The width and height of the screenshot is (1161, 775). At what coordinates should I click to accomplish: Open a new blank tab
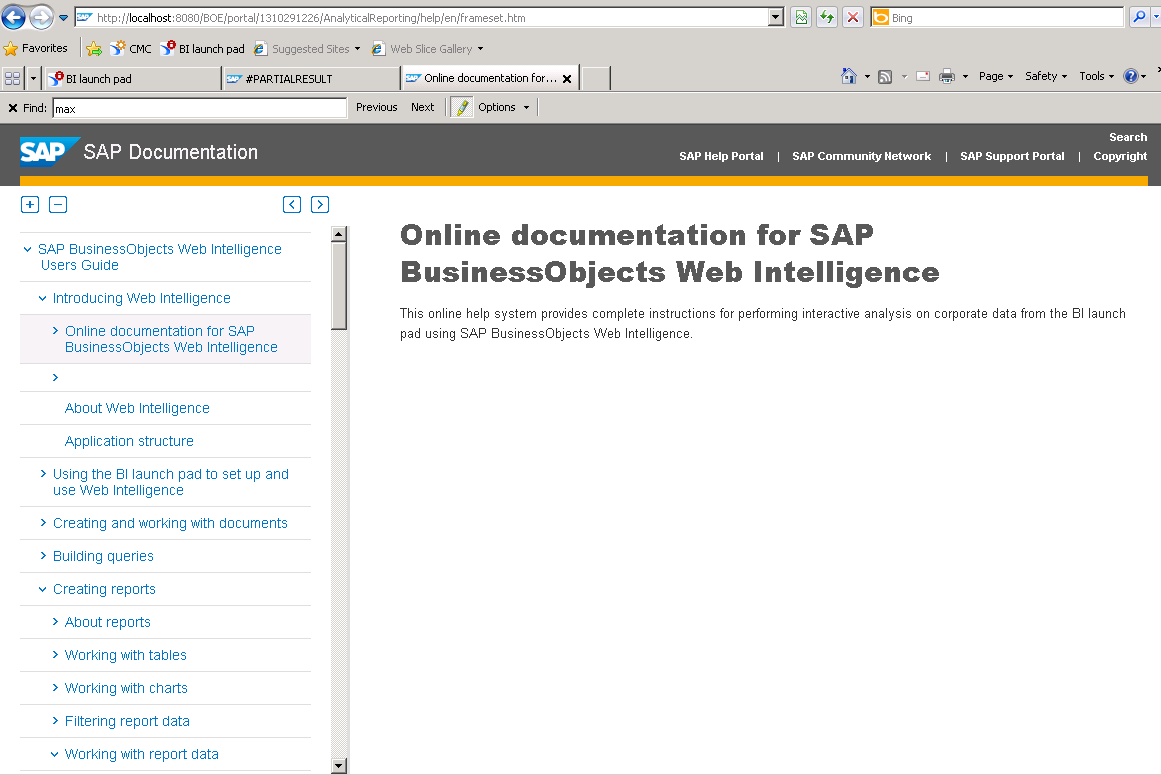(x=596, y=78)
